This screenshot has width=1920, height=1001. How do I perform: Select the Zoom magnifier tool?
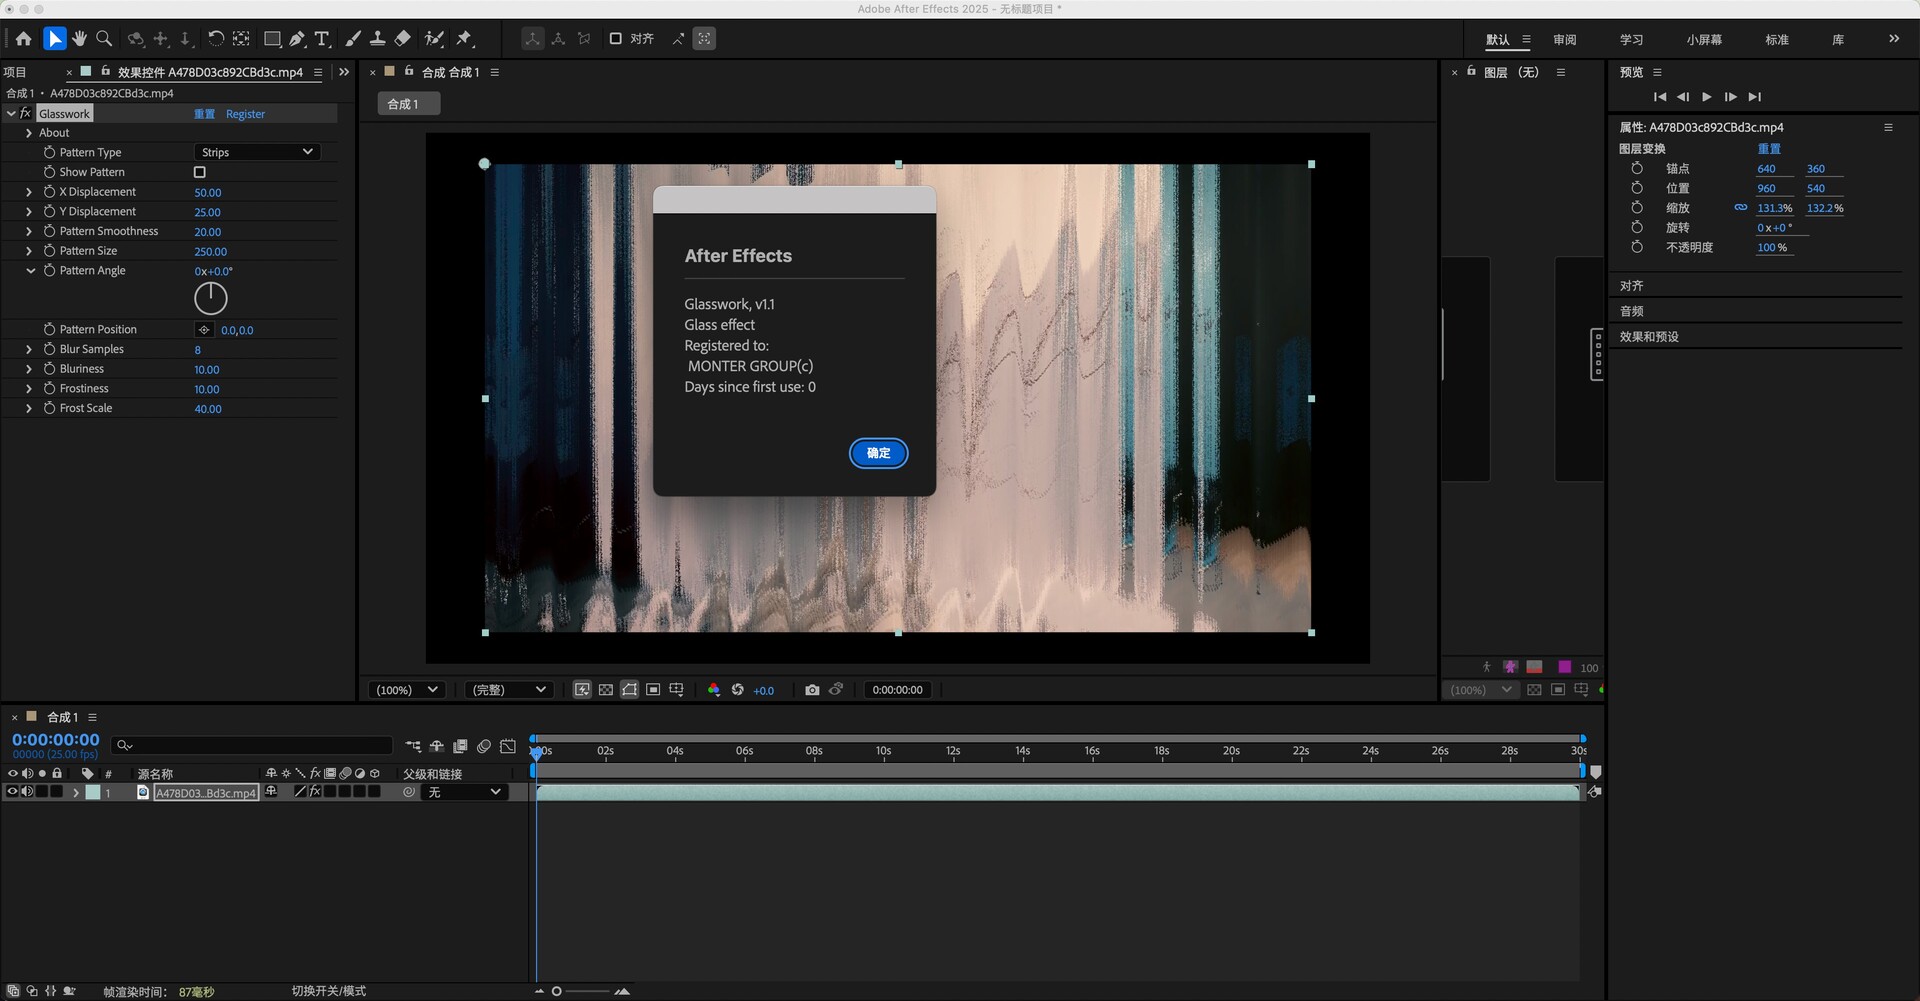(x=103, y=39)
